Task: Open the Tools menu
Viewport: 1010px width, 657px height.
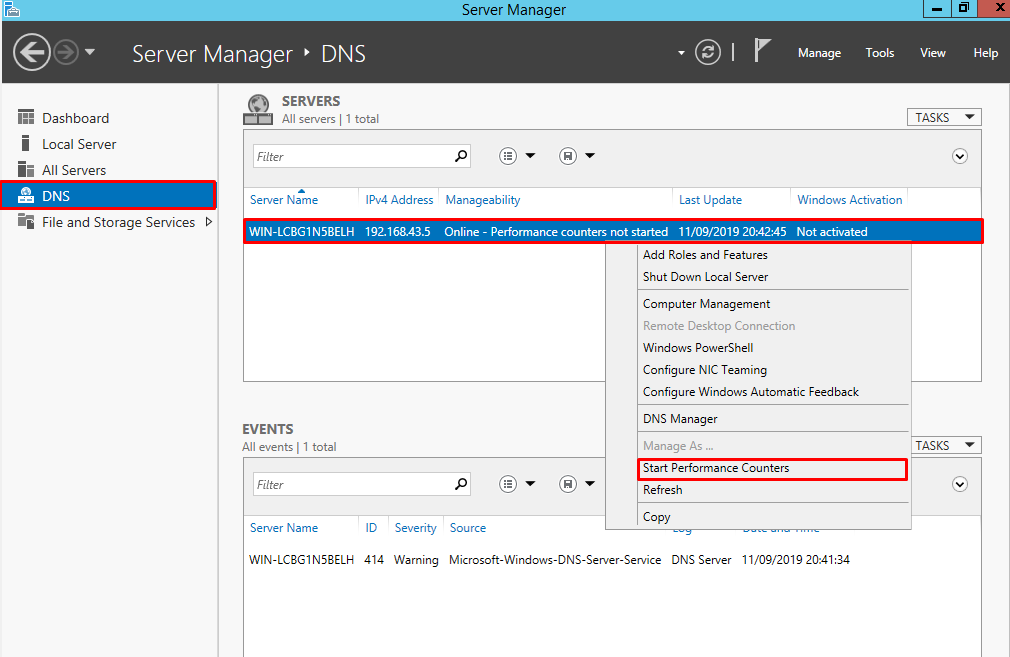Action: pyautogui.click(x=879, y=53)
